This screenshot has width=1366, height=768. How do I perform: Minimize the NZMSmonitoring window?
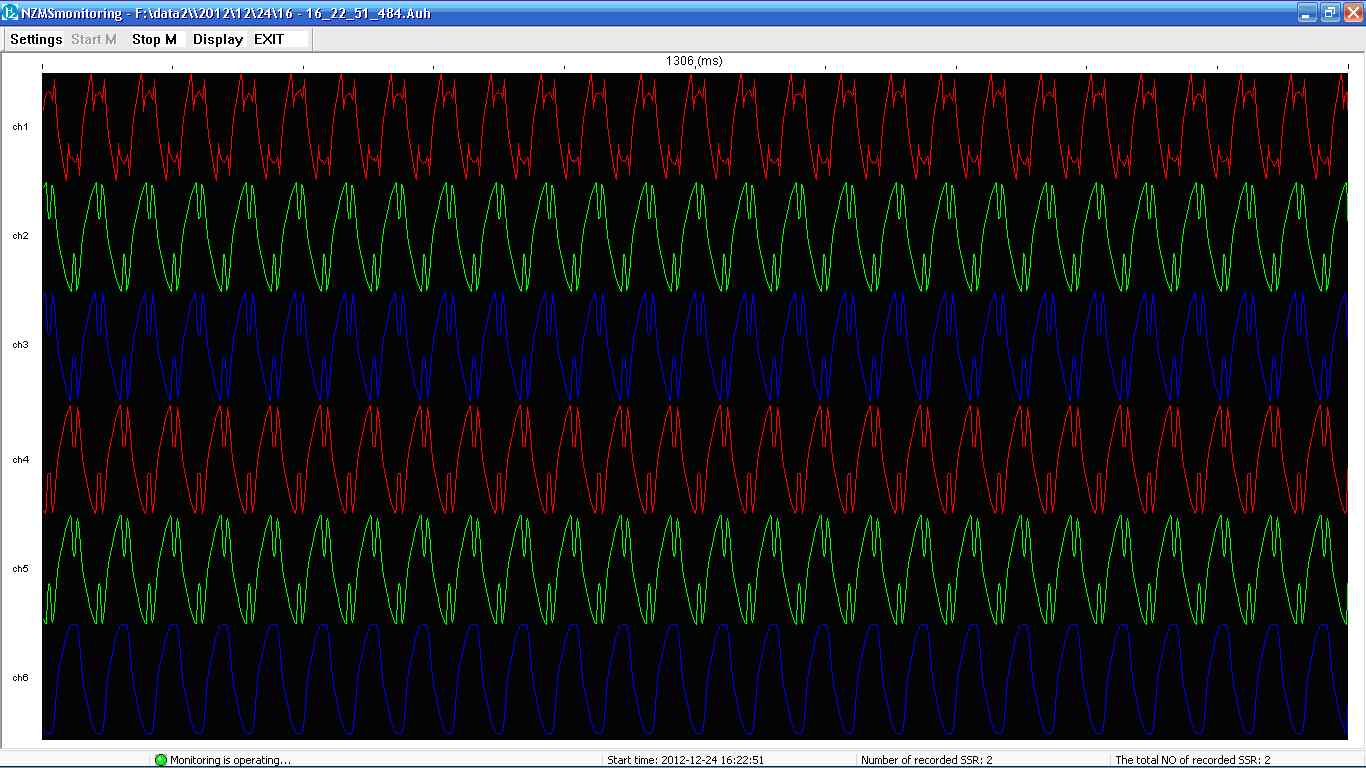point(1307,13)
